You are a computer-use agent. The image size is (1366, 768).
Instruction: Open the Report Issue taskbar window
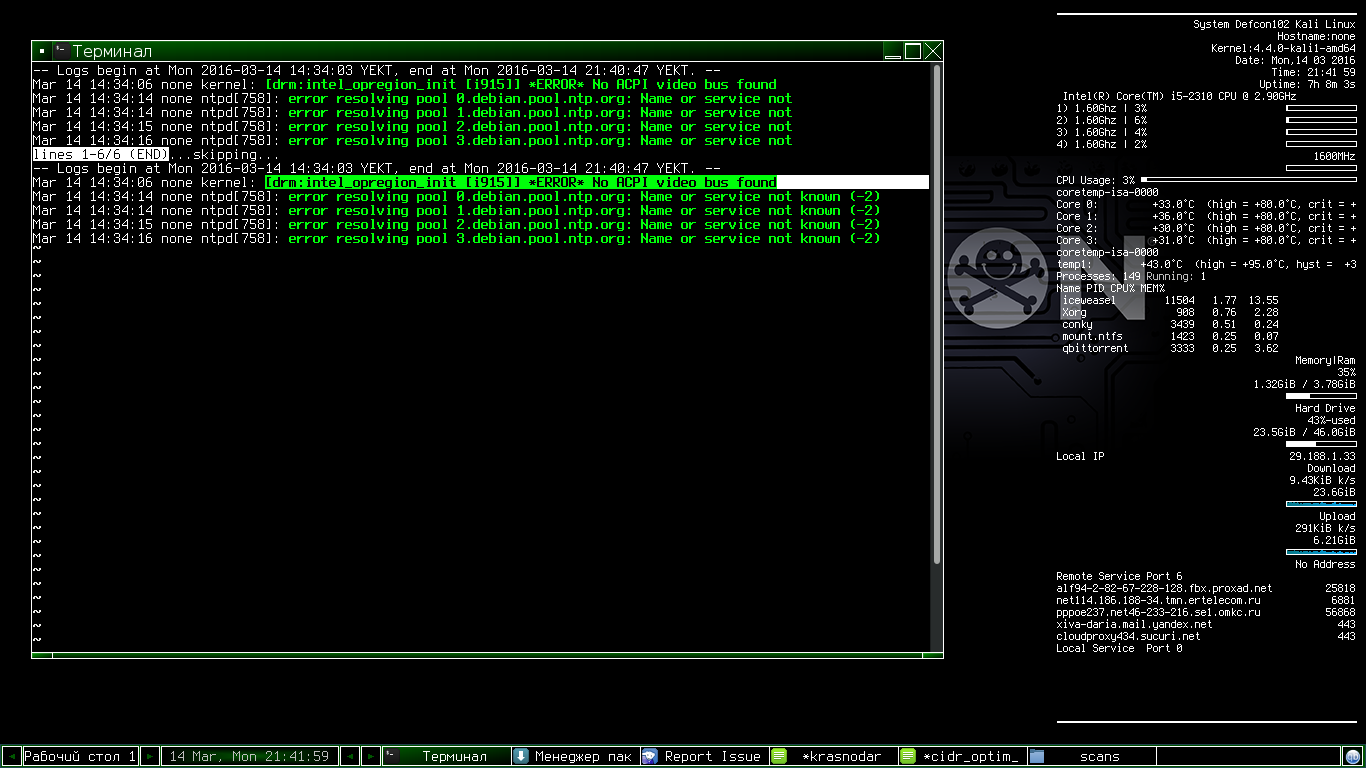click(704, 757)
